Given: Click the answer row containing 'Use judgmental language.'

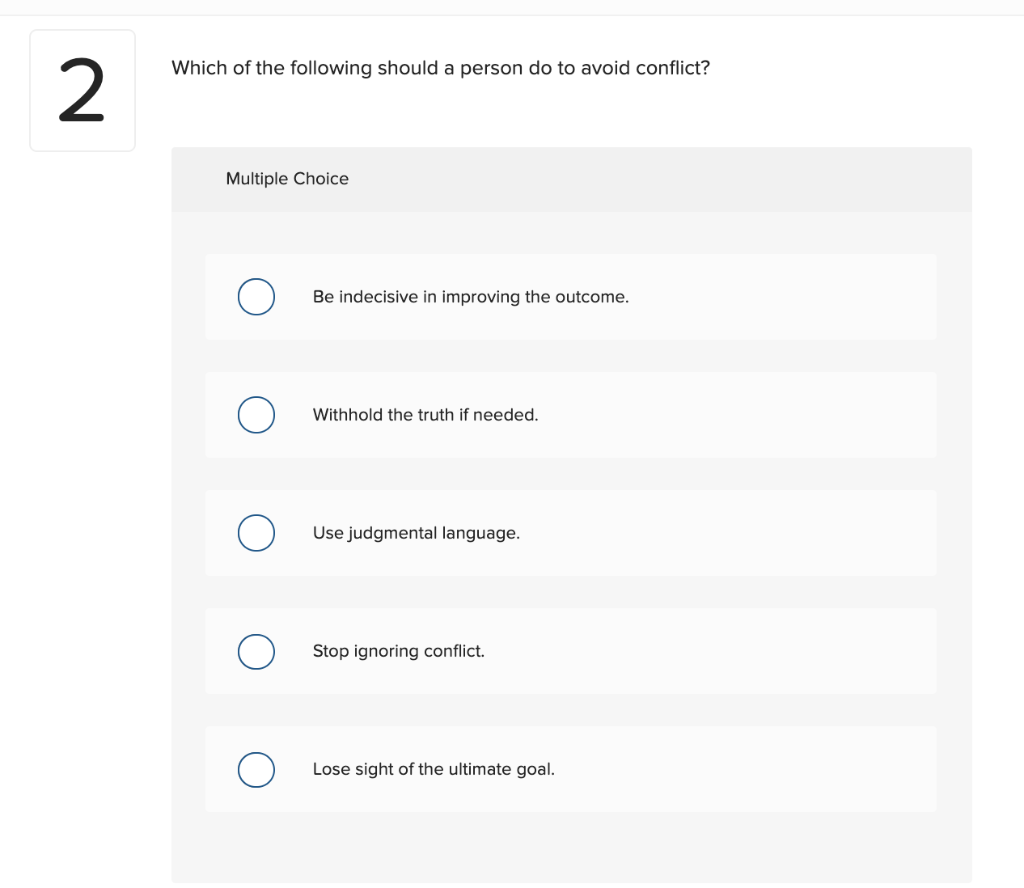Looking at the screenshot, I should [x=570, y=533].
